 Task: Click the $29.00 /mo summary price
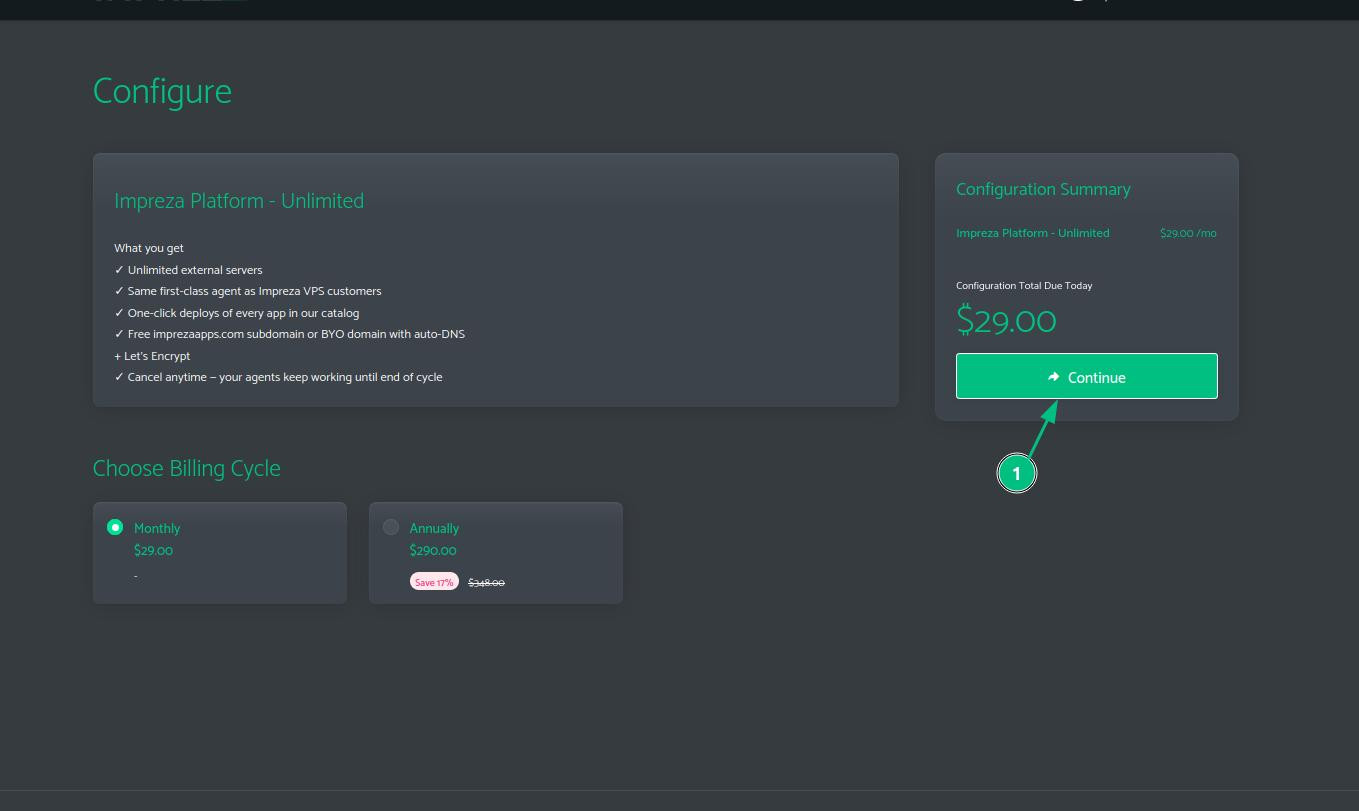1188,233
